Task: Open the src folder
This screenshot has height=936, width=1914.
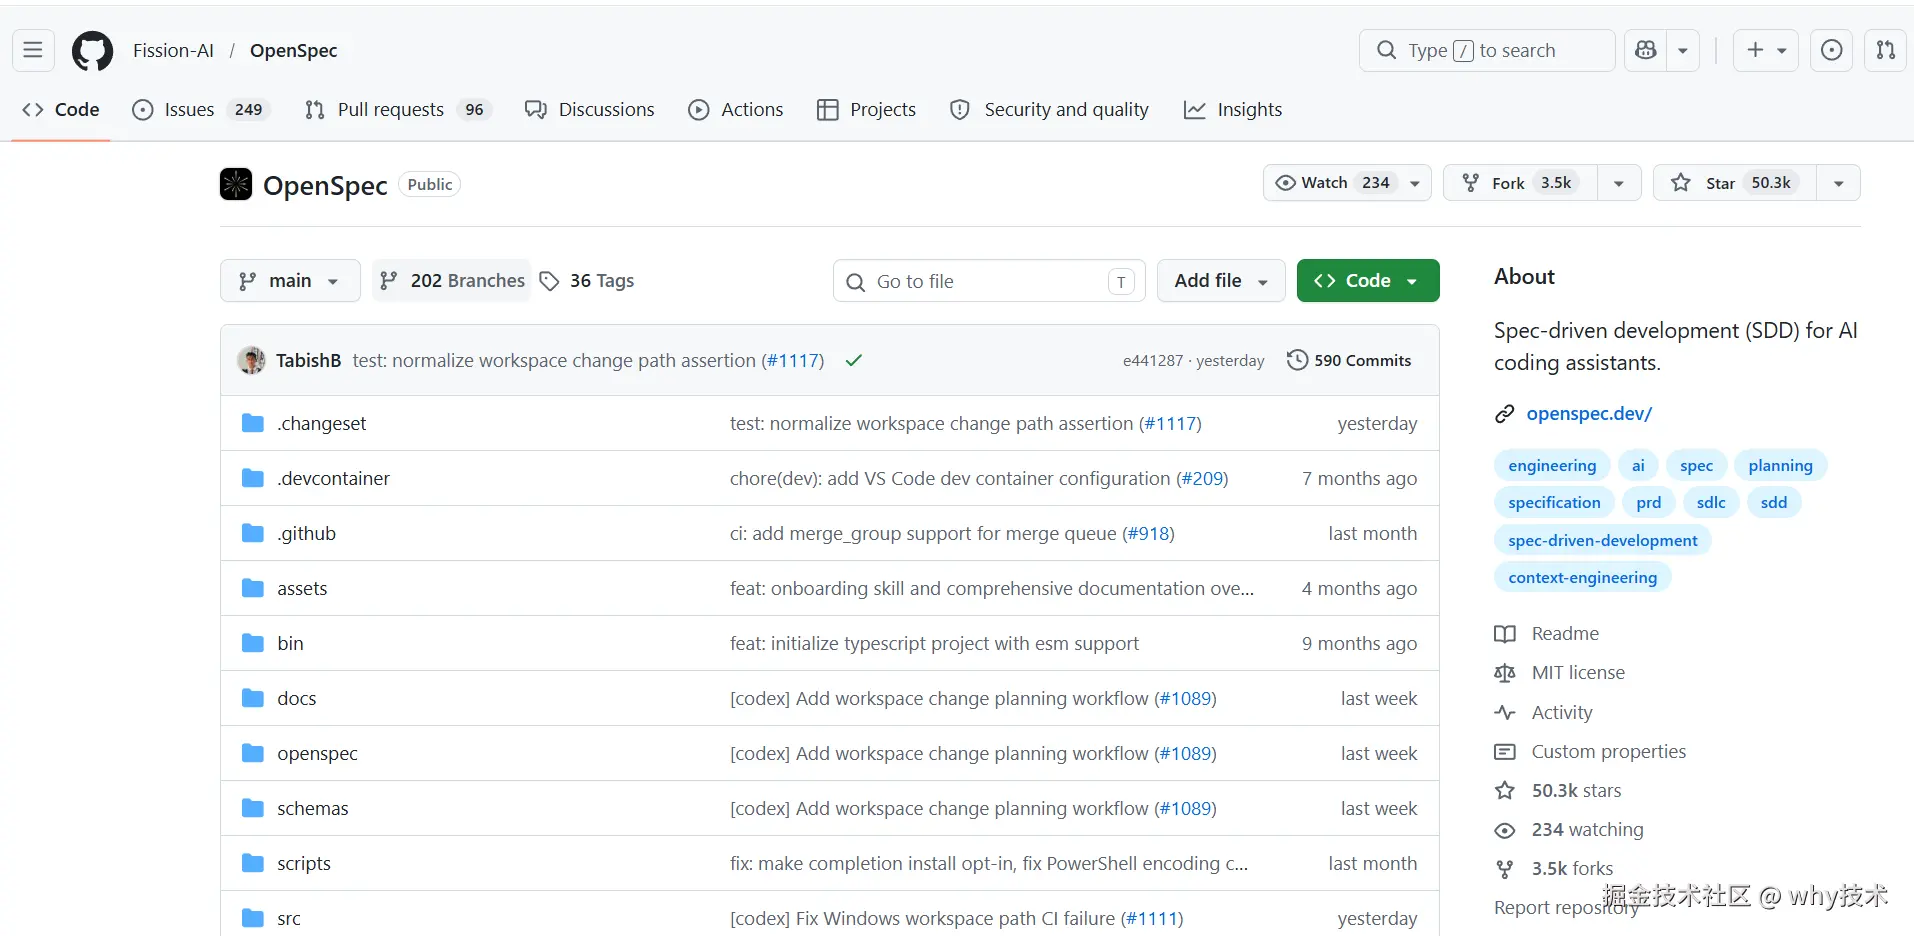Action: tap(289, 918)
